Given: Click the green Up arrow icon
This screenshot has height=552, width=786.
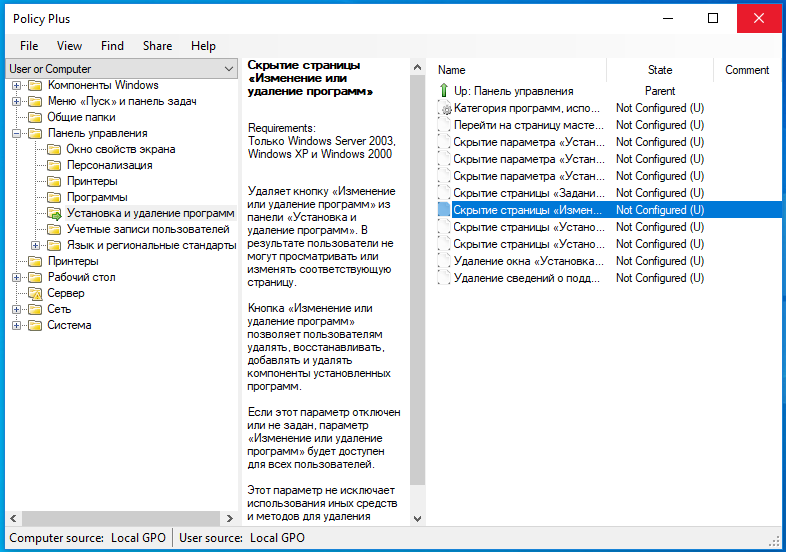Looking at the screenshot, I should pos(444,91).
